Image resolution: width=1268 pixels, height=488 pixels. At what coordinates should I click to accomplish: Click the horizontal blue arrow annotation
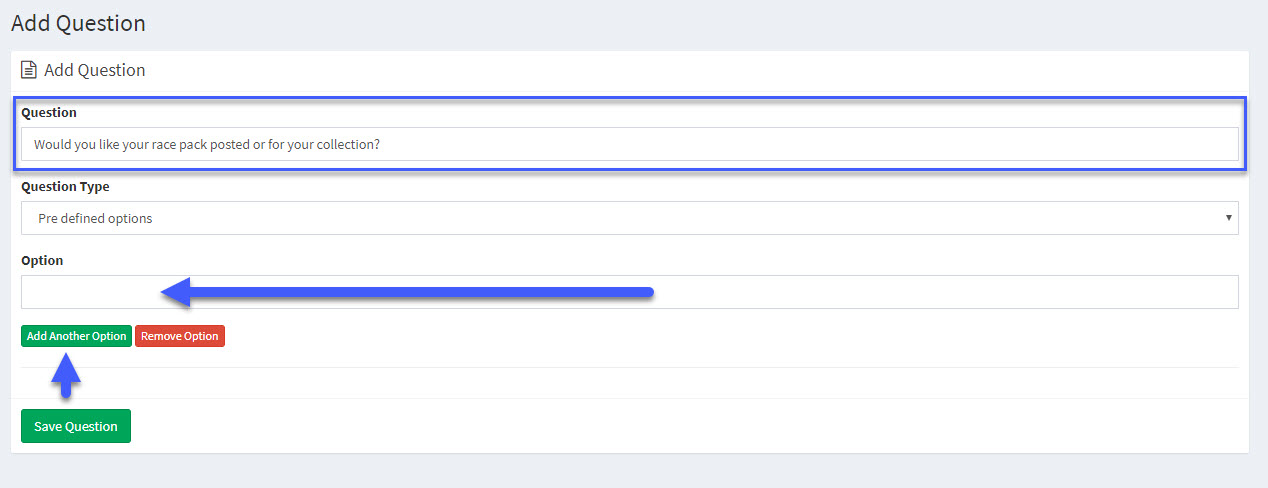click(x=407, y=292)
